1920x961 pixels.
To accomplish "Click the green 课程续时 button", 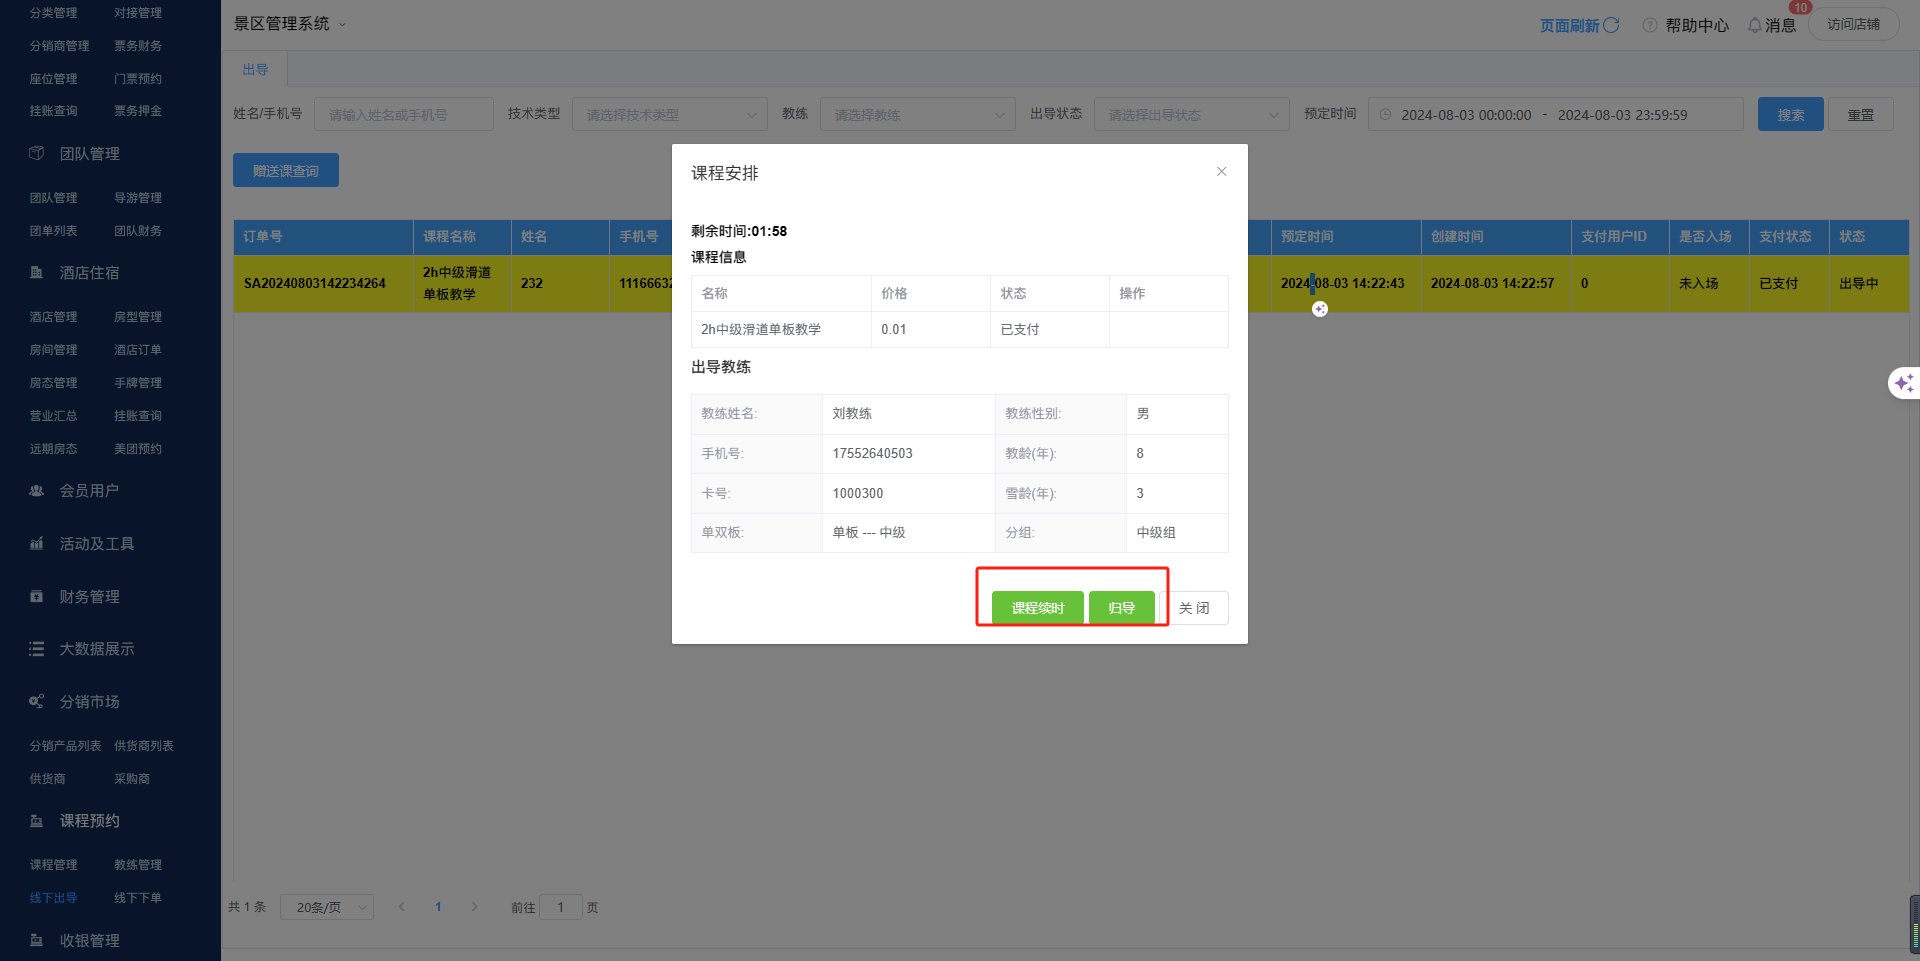I will [x=1037, y=608].
